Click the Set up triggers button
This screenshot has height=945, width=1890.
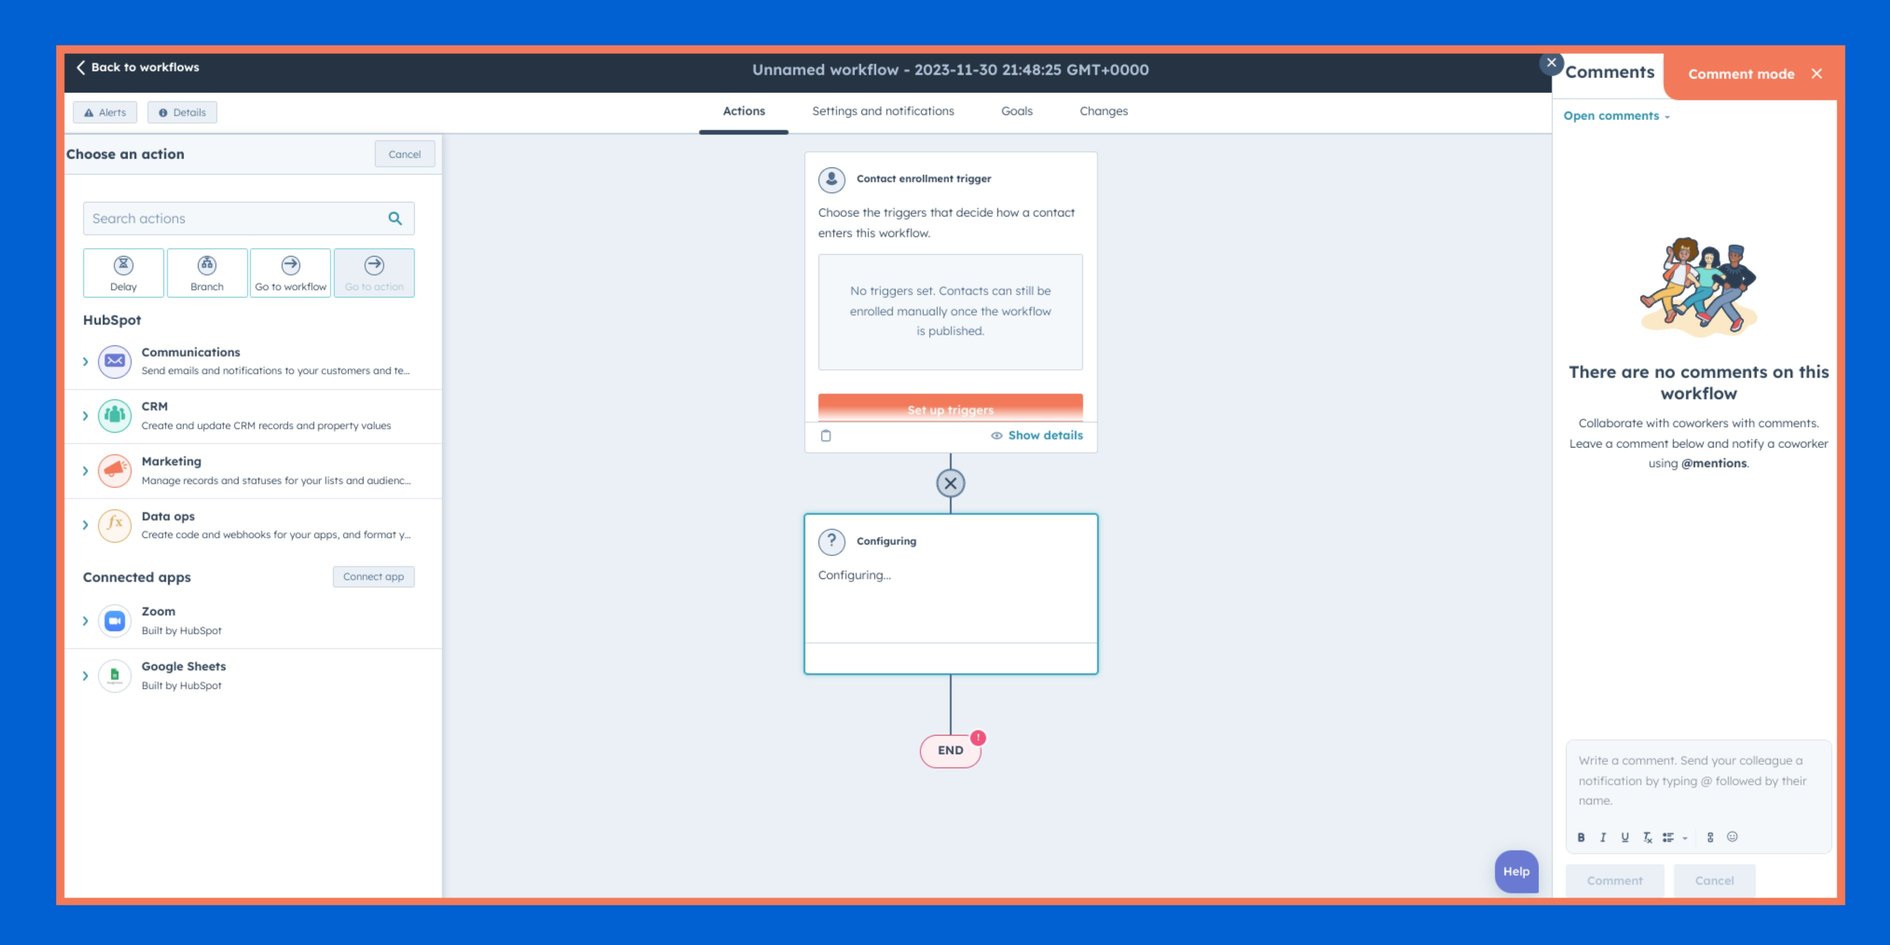[950, 408]
